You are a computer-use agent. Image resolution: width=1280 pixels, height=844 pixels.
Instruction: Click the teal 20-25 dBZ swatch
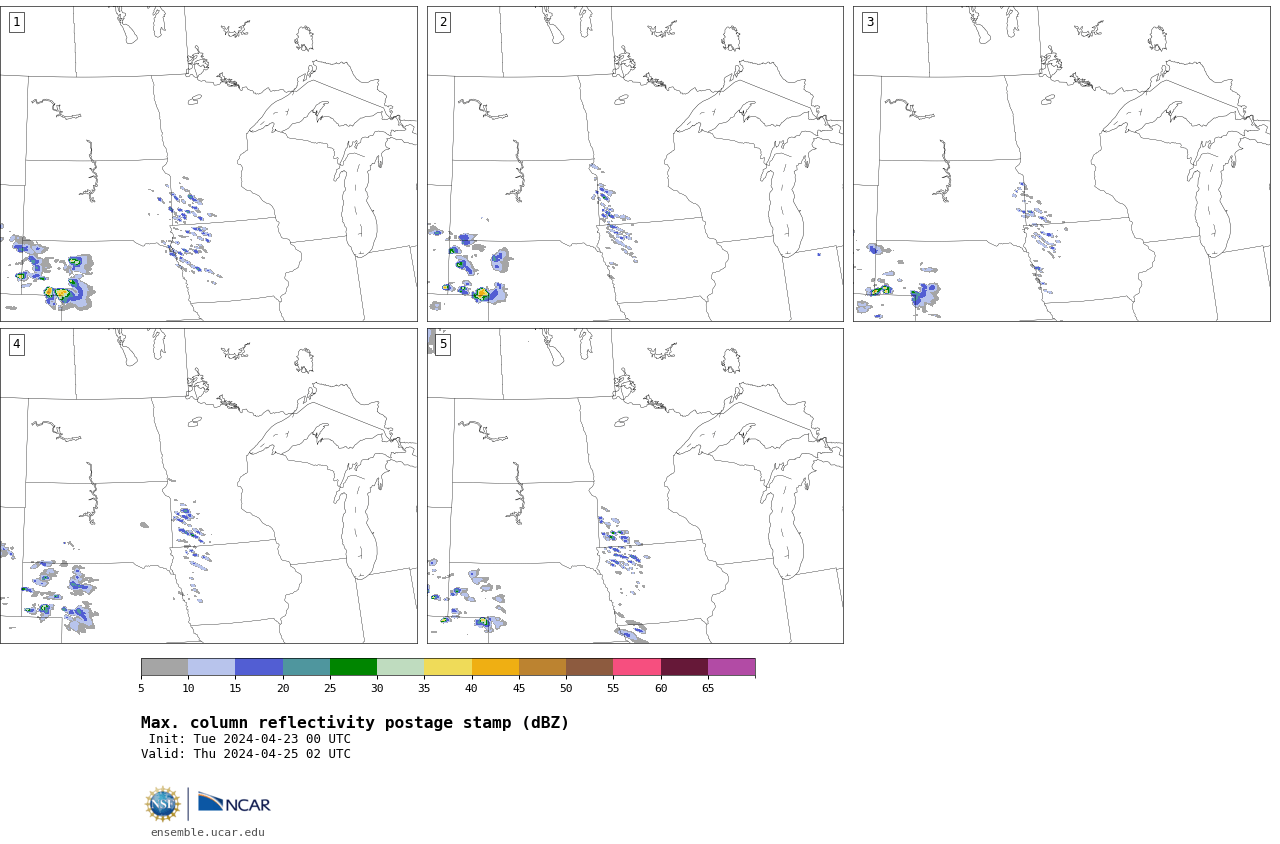pyautogui.click(x=306, y=667)
